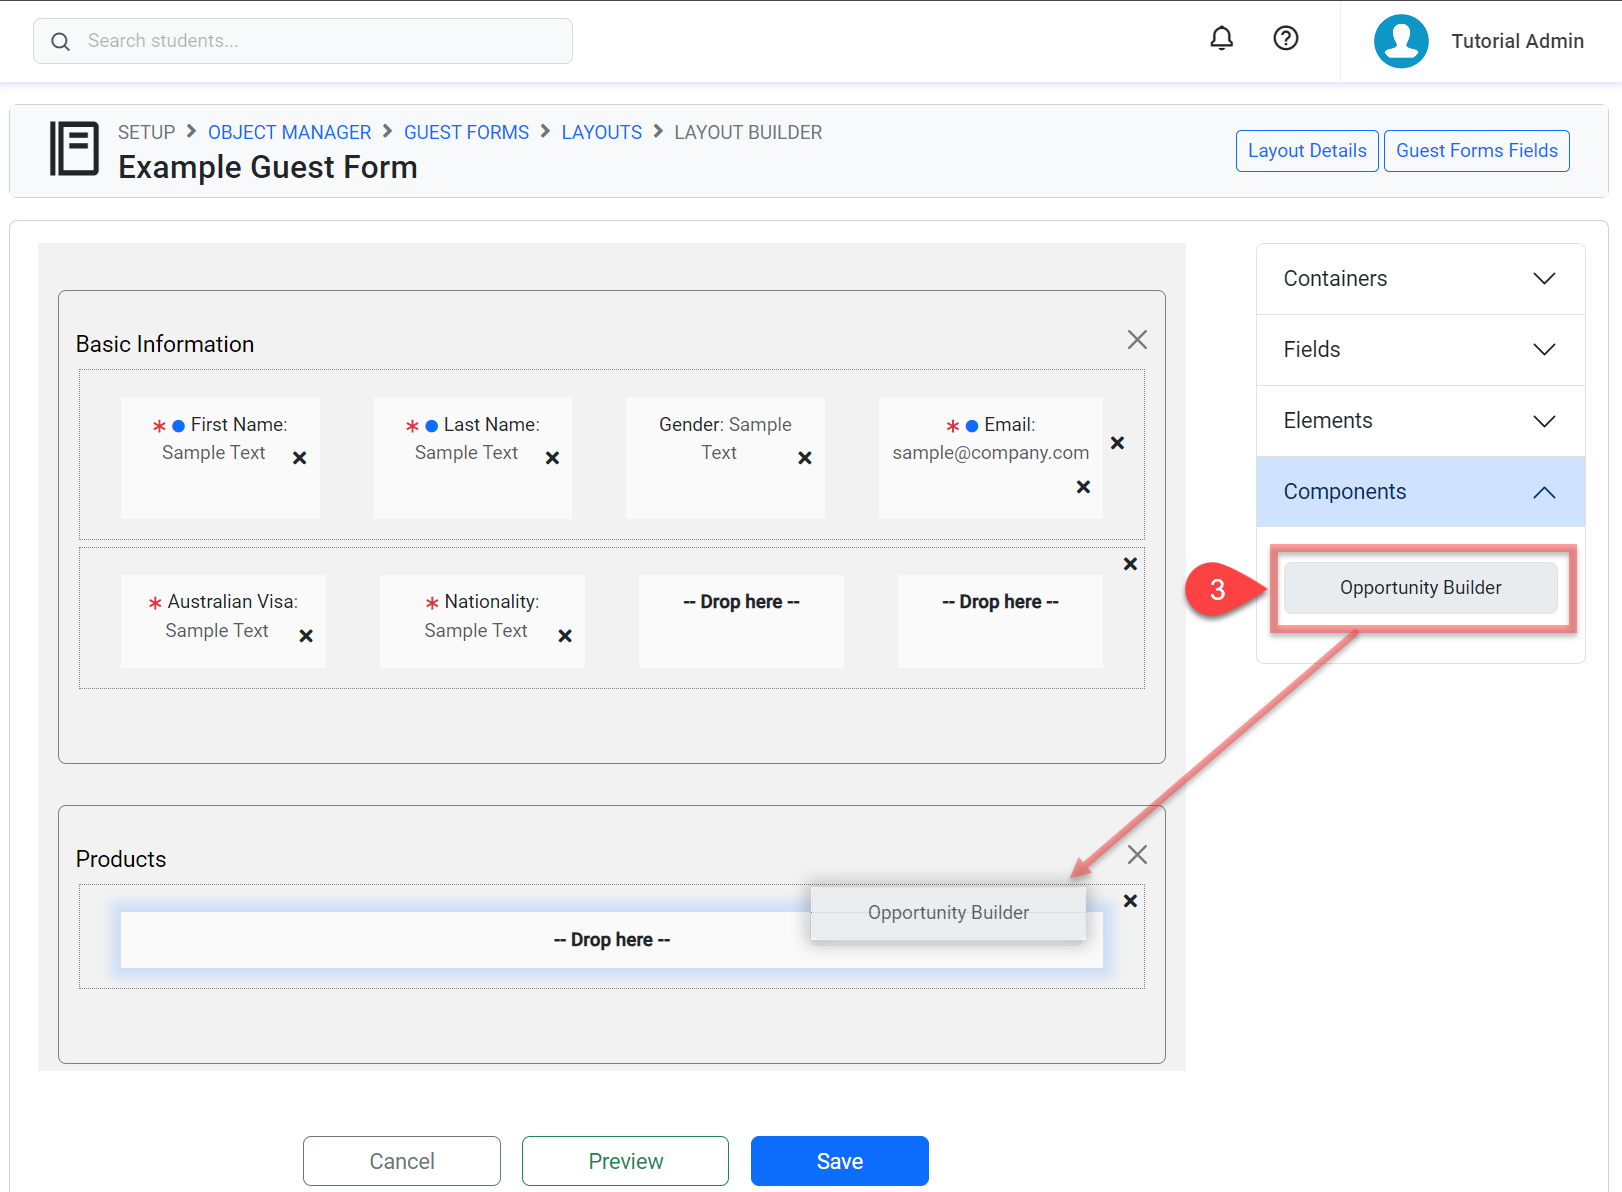
Task: Open the Tutorial Admin profile avatar
Action: [1400, 41]
